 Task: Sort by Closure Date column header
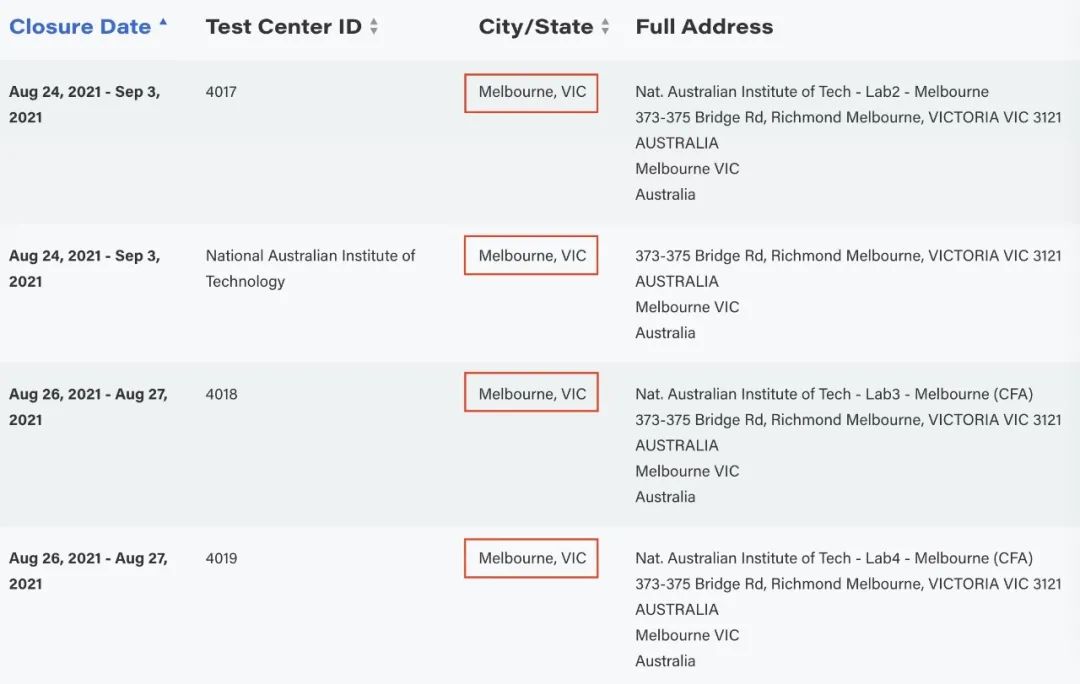[x=80, y=27]
